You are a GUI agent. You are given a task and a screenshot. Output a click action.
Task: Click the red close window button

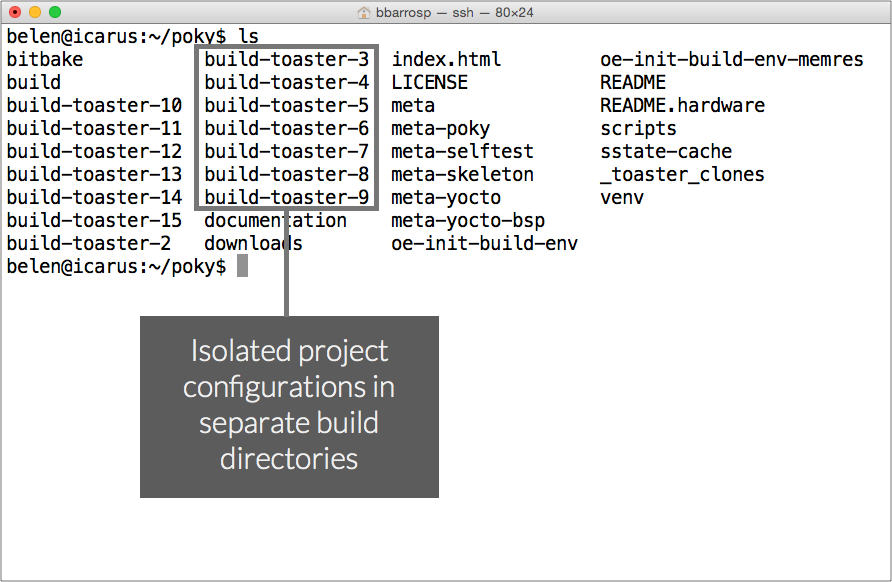(x=15, y=13)
